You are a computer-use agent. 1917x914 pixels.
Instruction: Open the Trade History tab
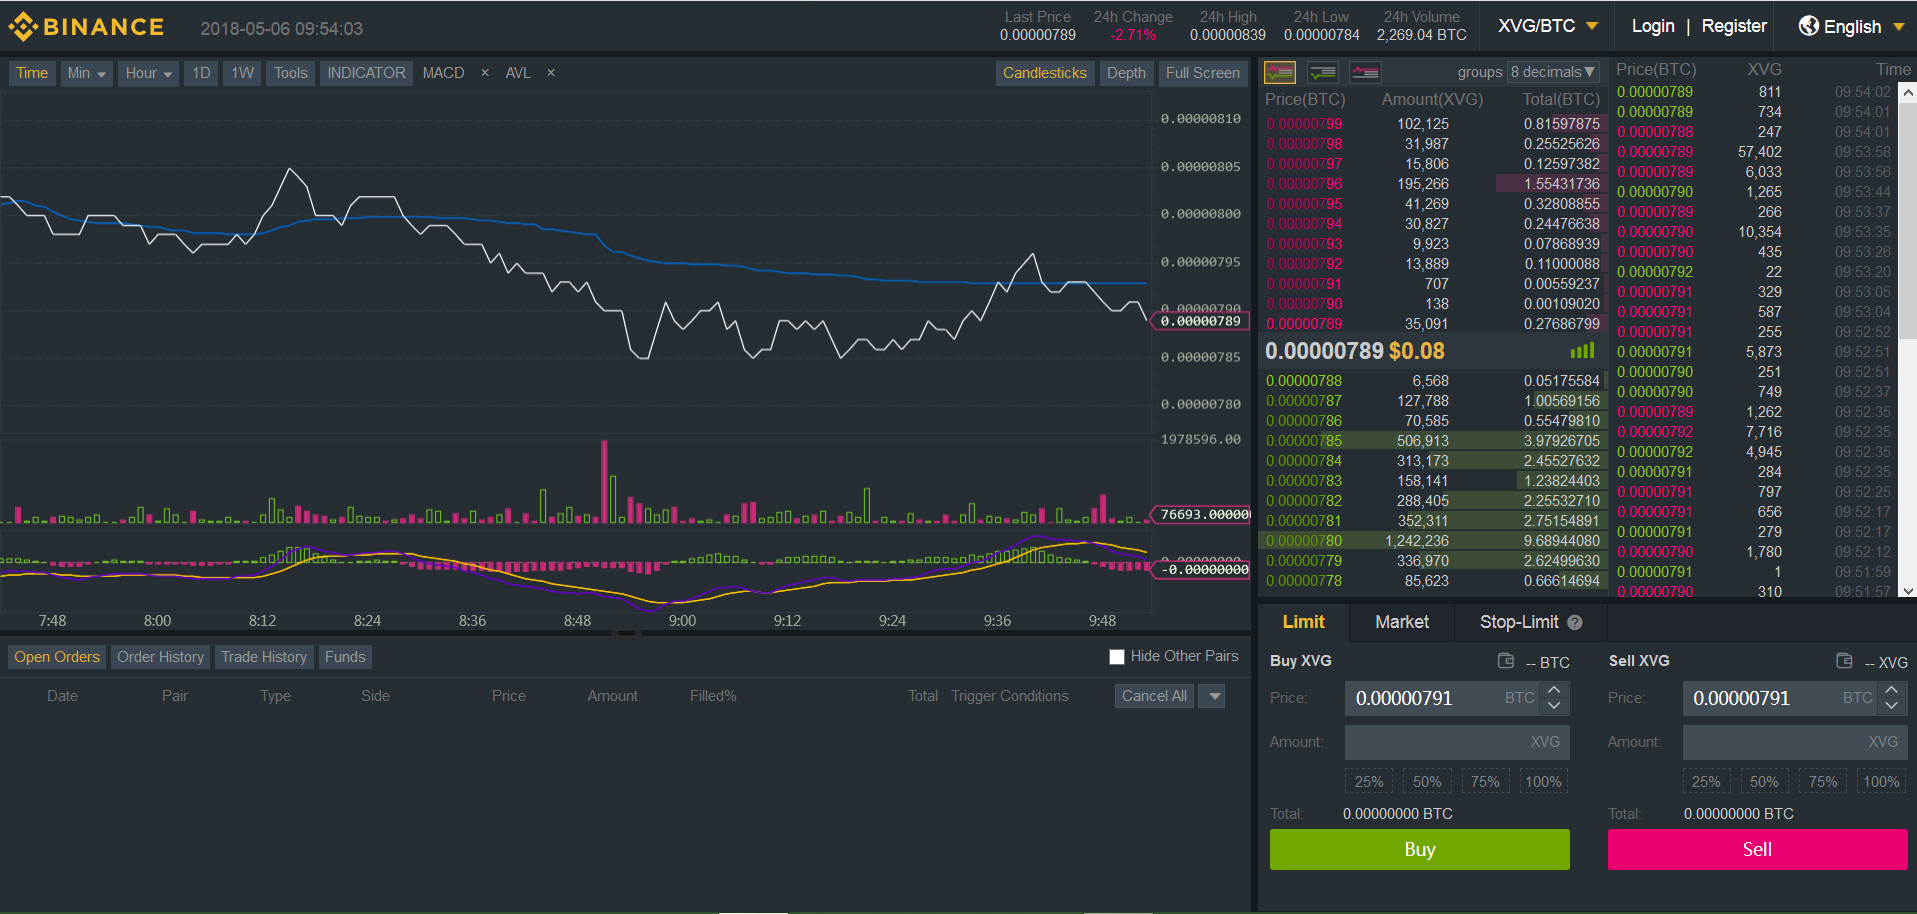[264, 657]
